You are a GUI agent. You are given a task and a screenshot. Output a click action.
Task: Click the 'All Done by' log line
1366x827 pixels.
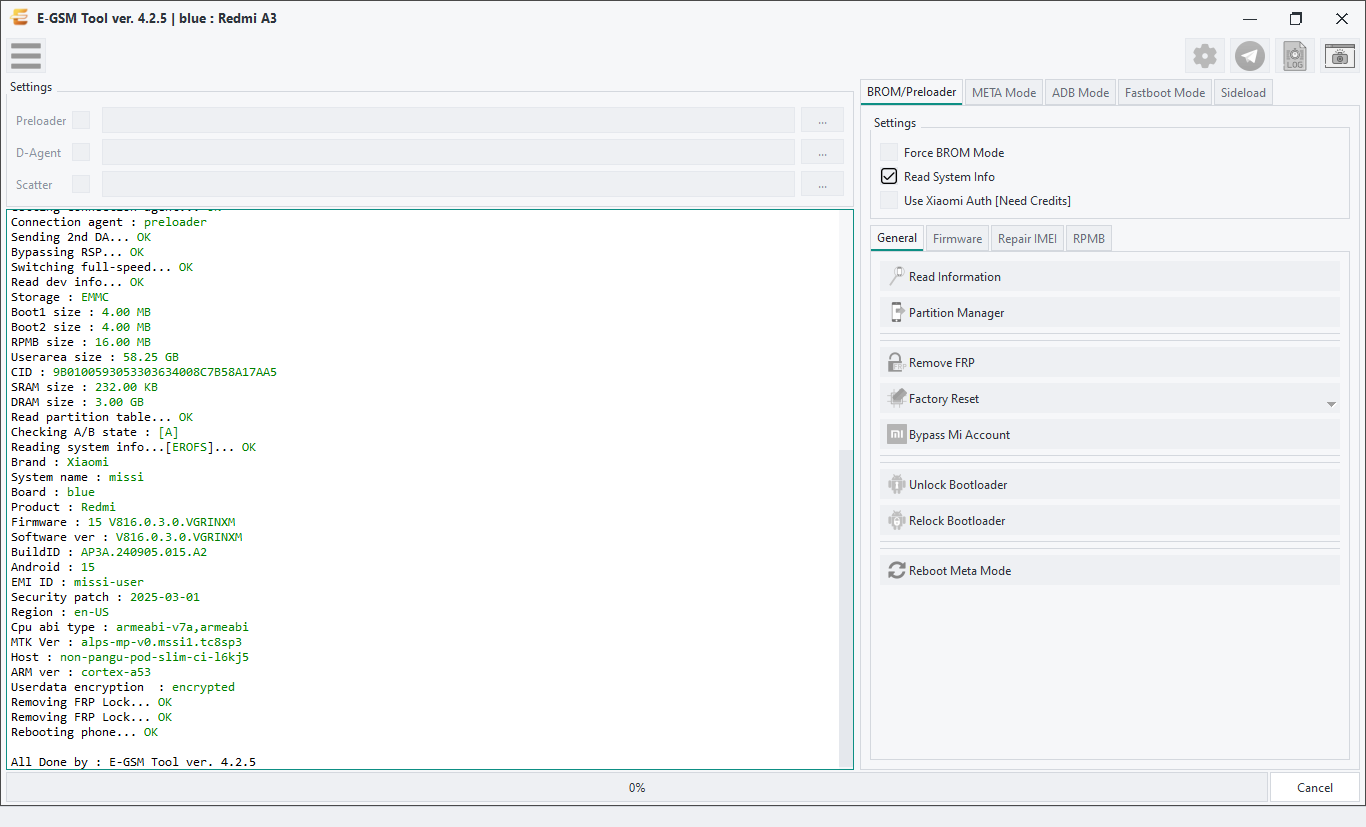click(133, 762)
